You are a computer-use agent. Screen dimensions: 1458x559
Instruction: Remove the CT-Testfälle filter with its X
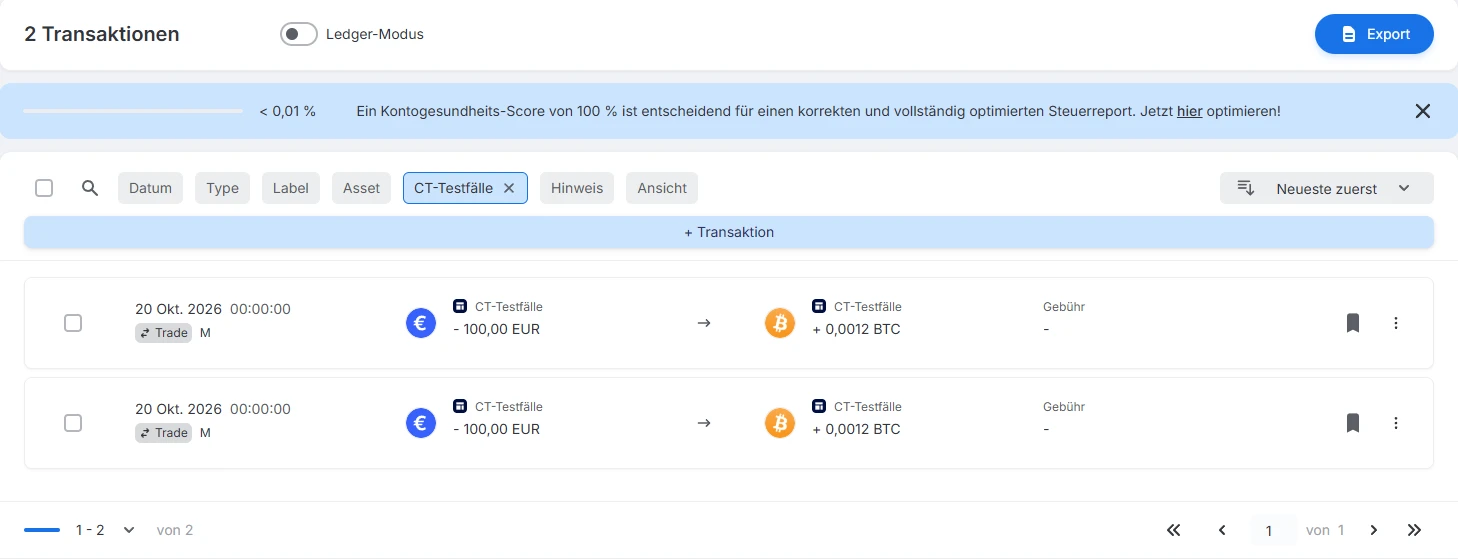click(509, 188)
